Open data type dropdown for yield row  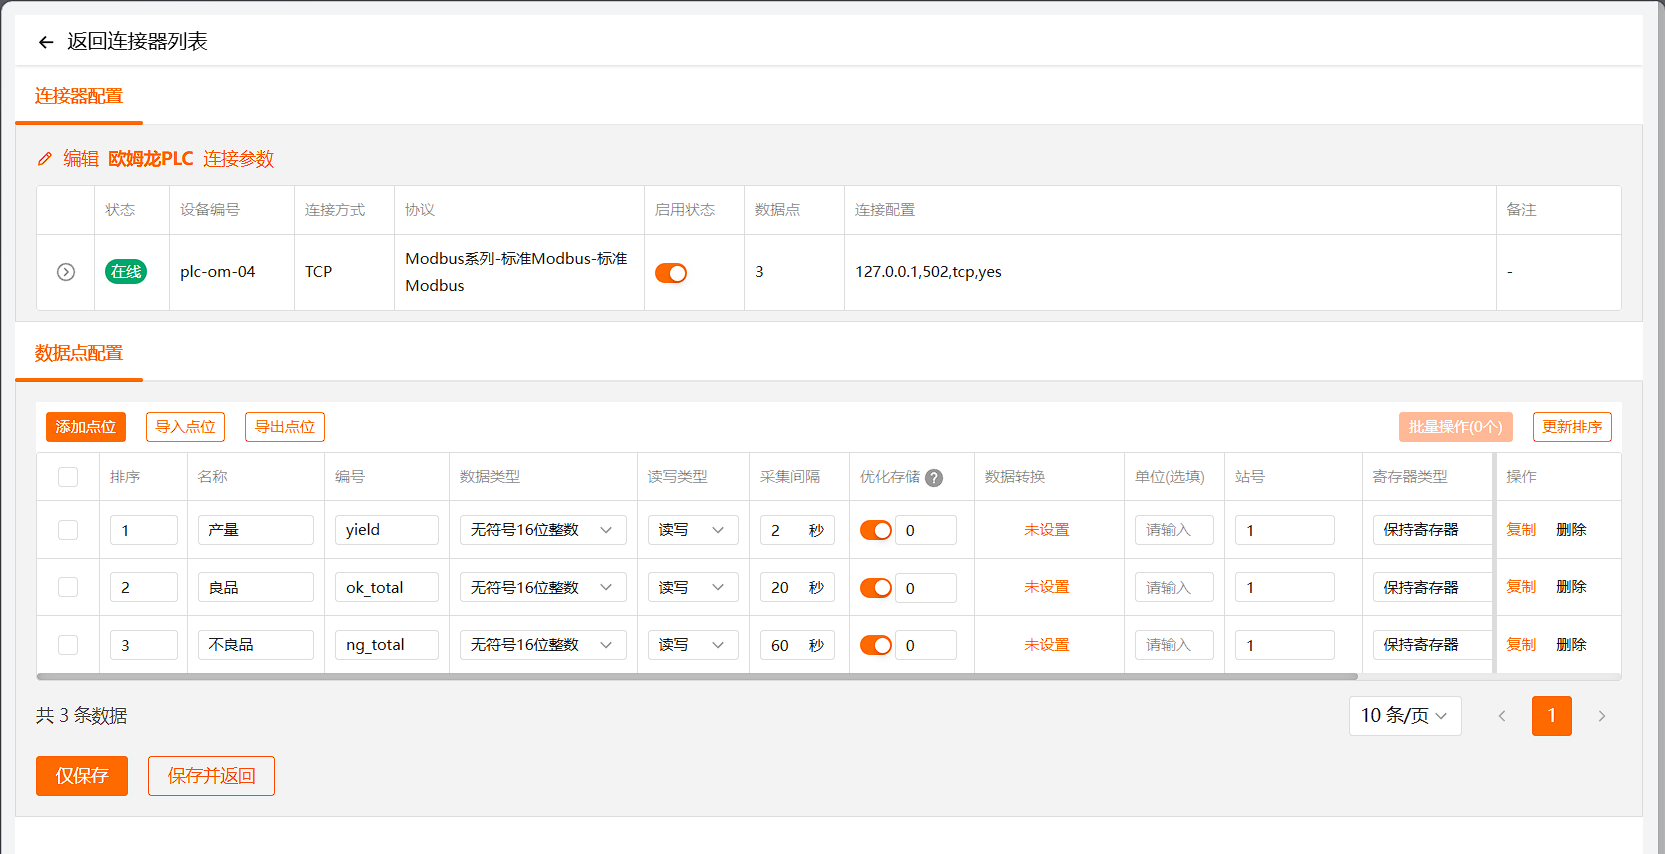(543, 530)
